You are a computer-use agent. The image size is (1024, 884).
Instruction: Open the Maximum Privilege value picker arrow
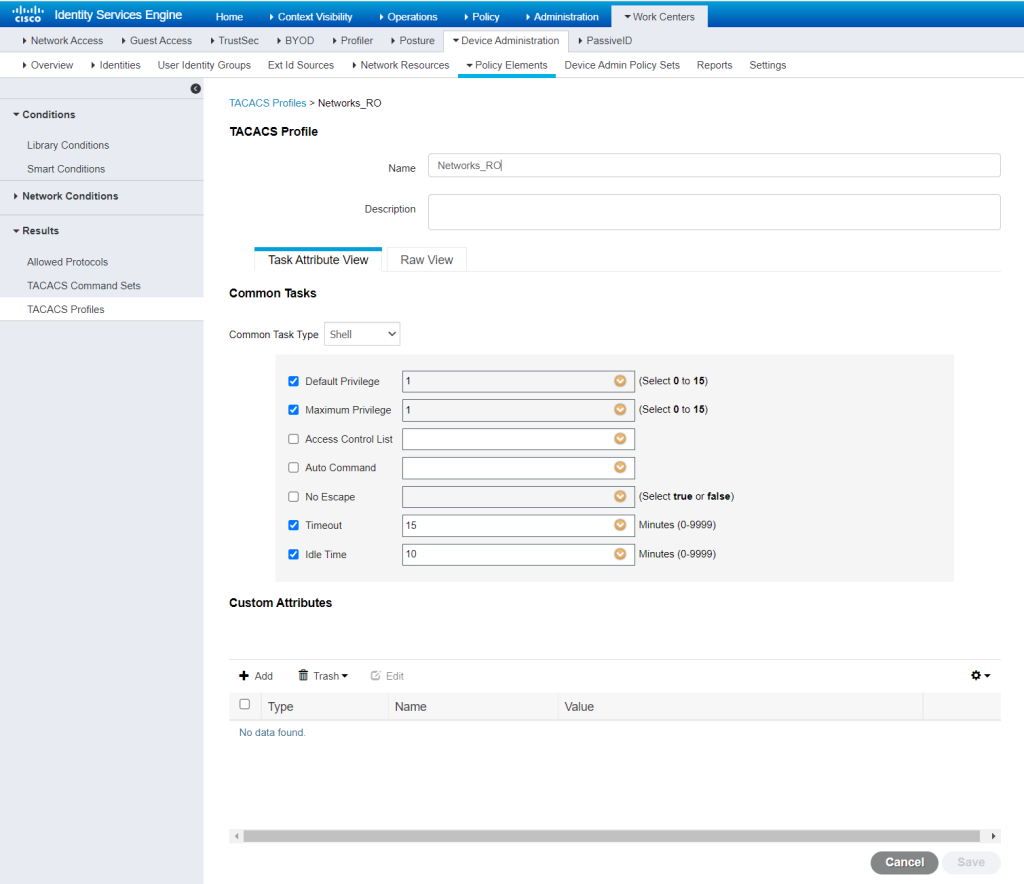click(620, 409)
